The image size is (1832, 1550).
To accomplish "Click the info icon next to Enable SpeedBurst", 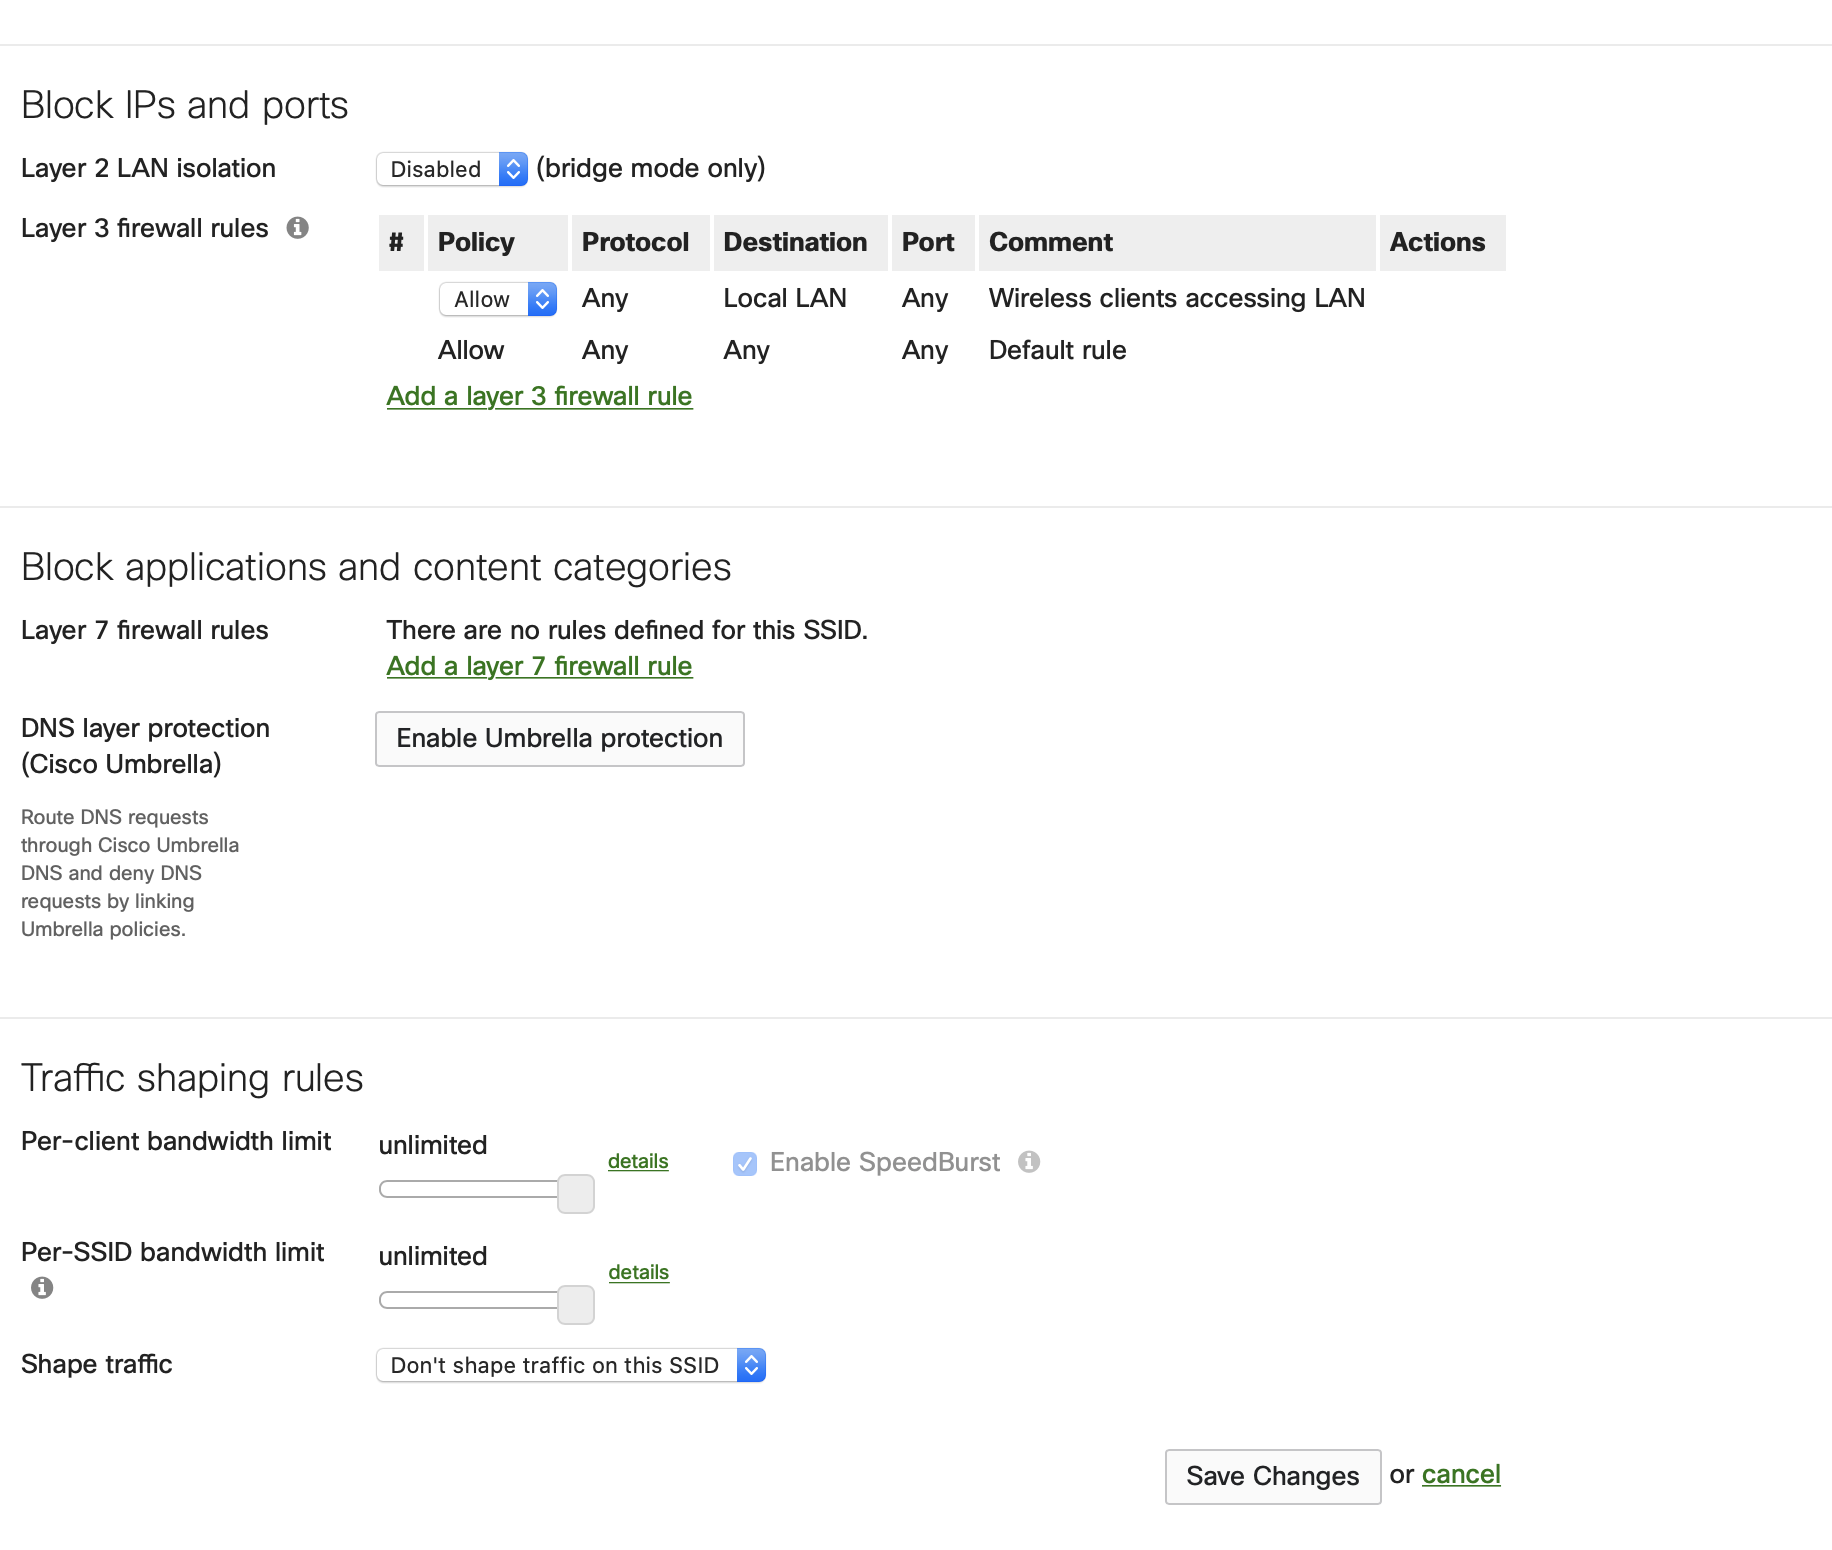I will click(1030, 1162).
